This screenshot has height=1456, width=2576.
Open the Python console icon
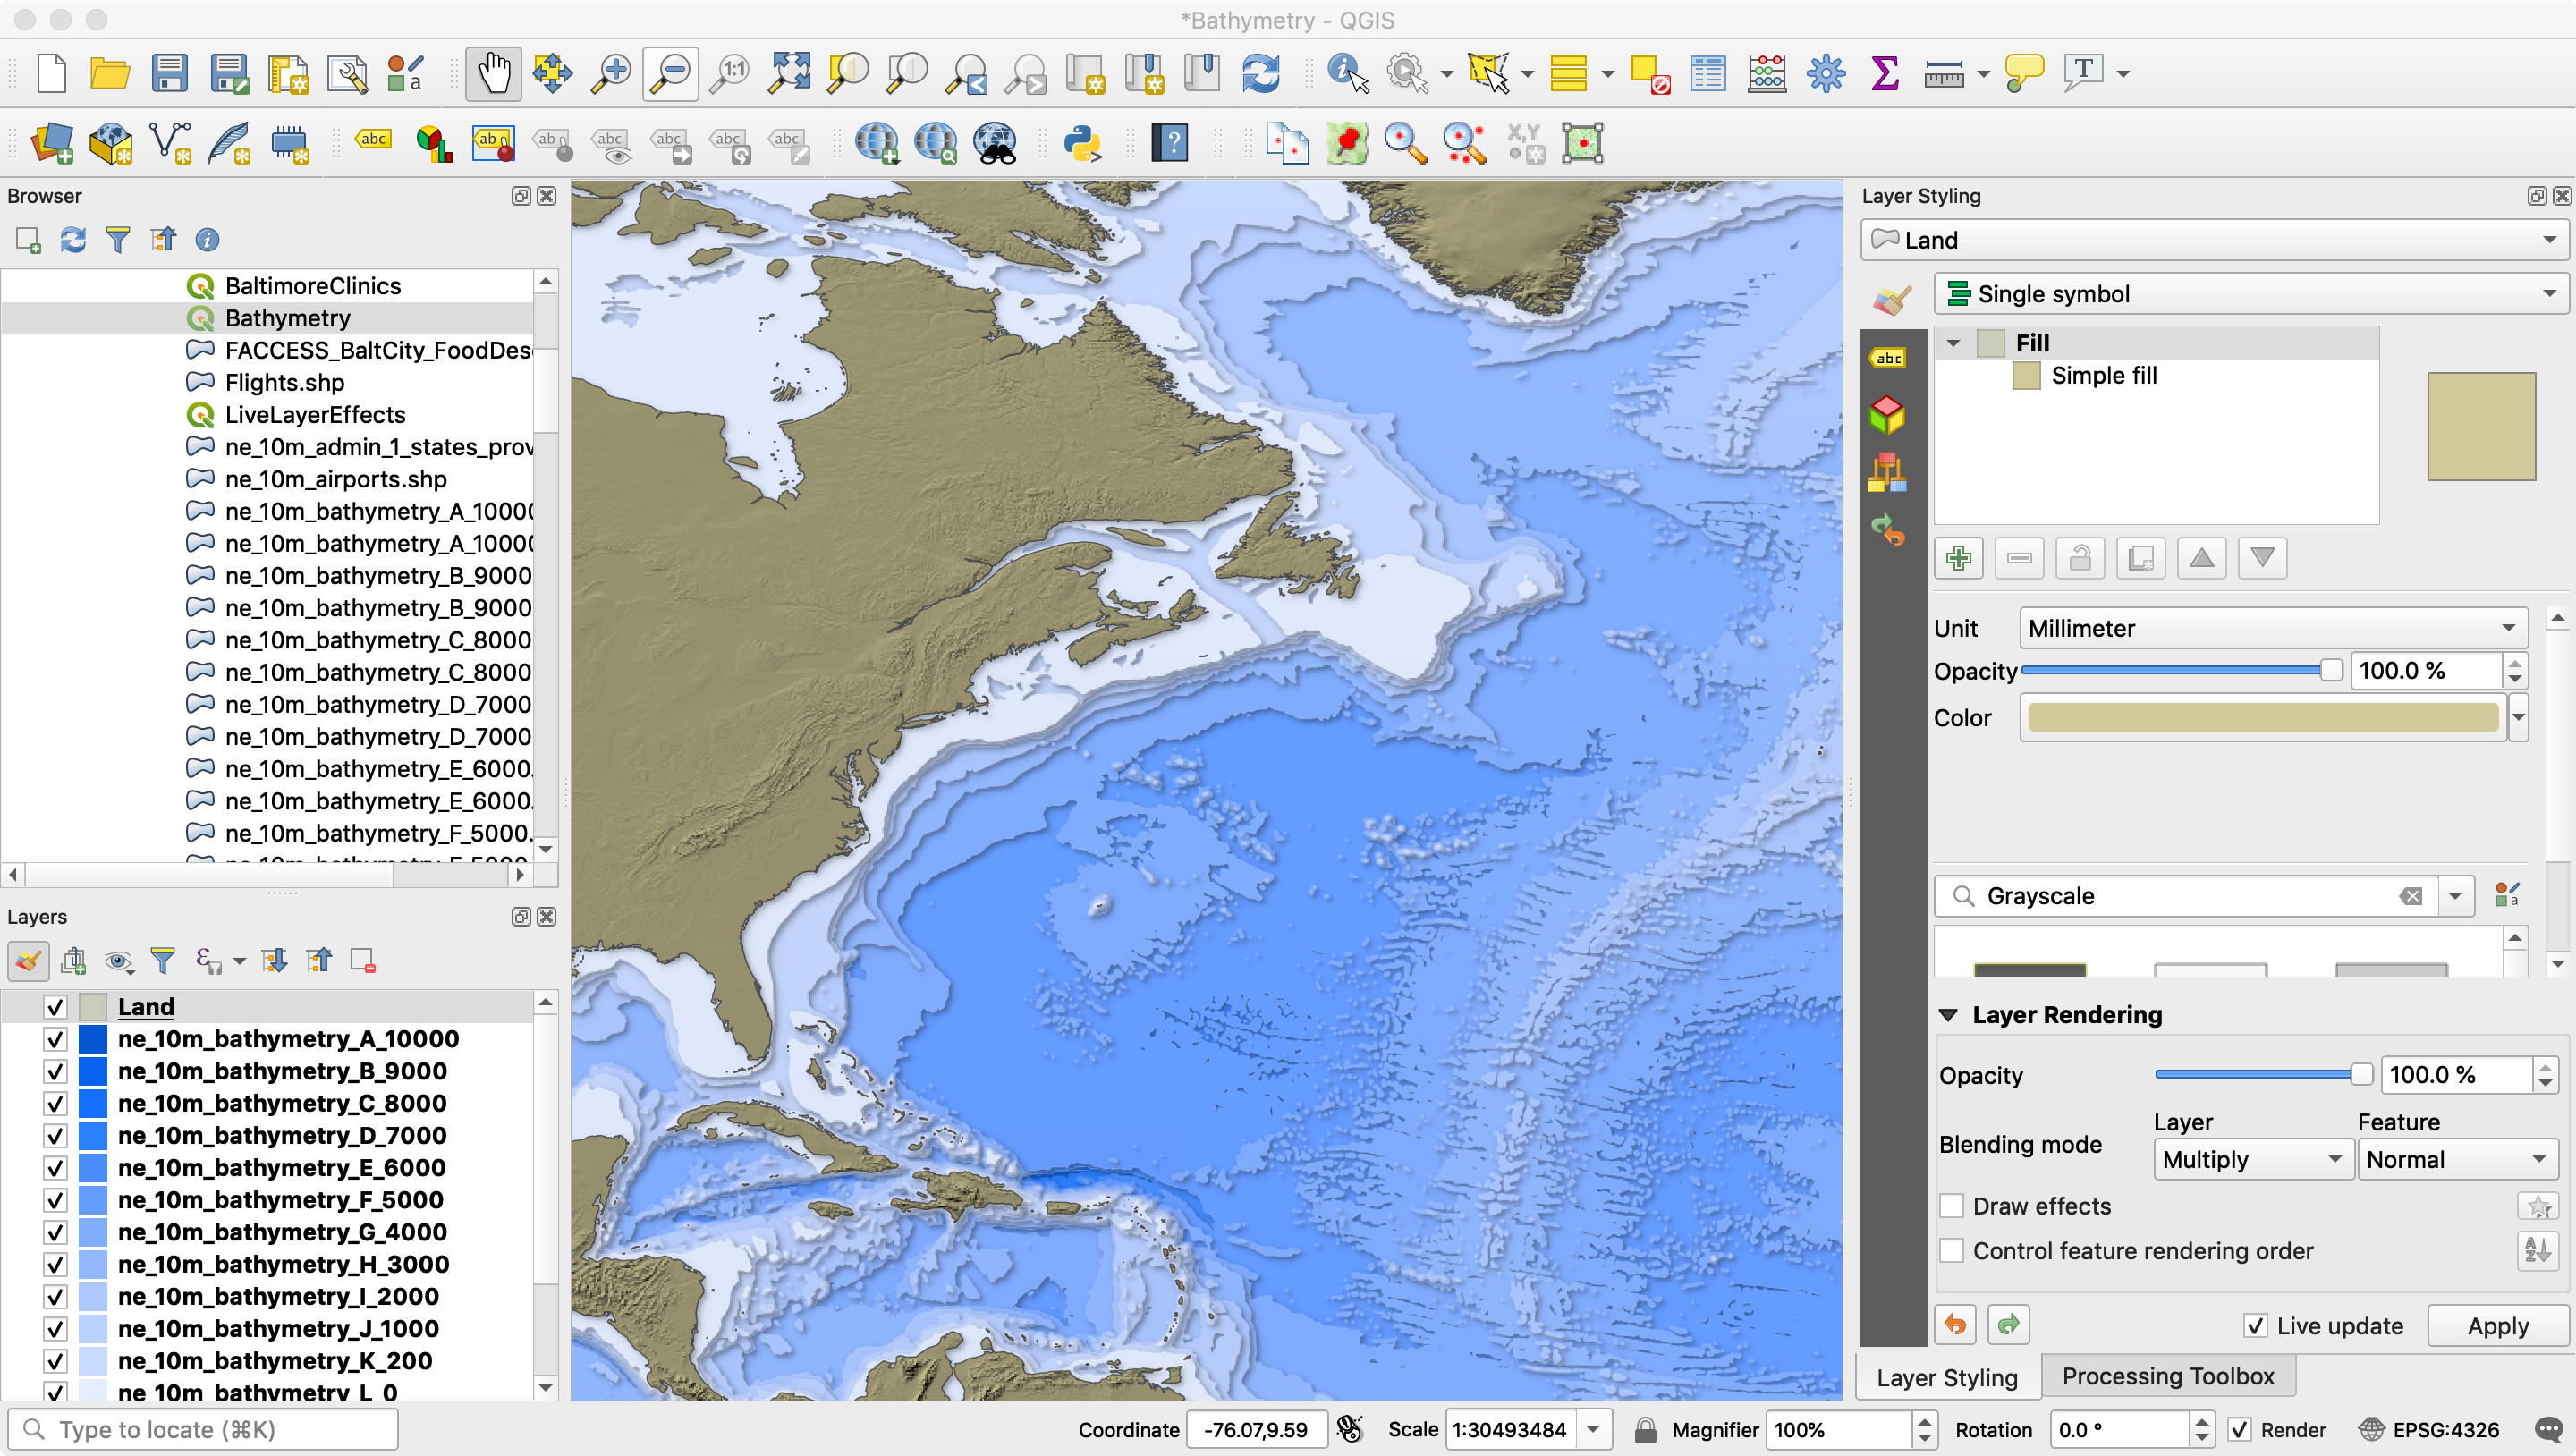tap(1082, 143)
